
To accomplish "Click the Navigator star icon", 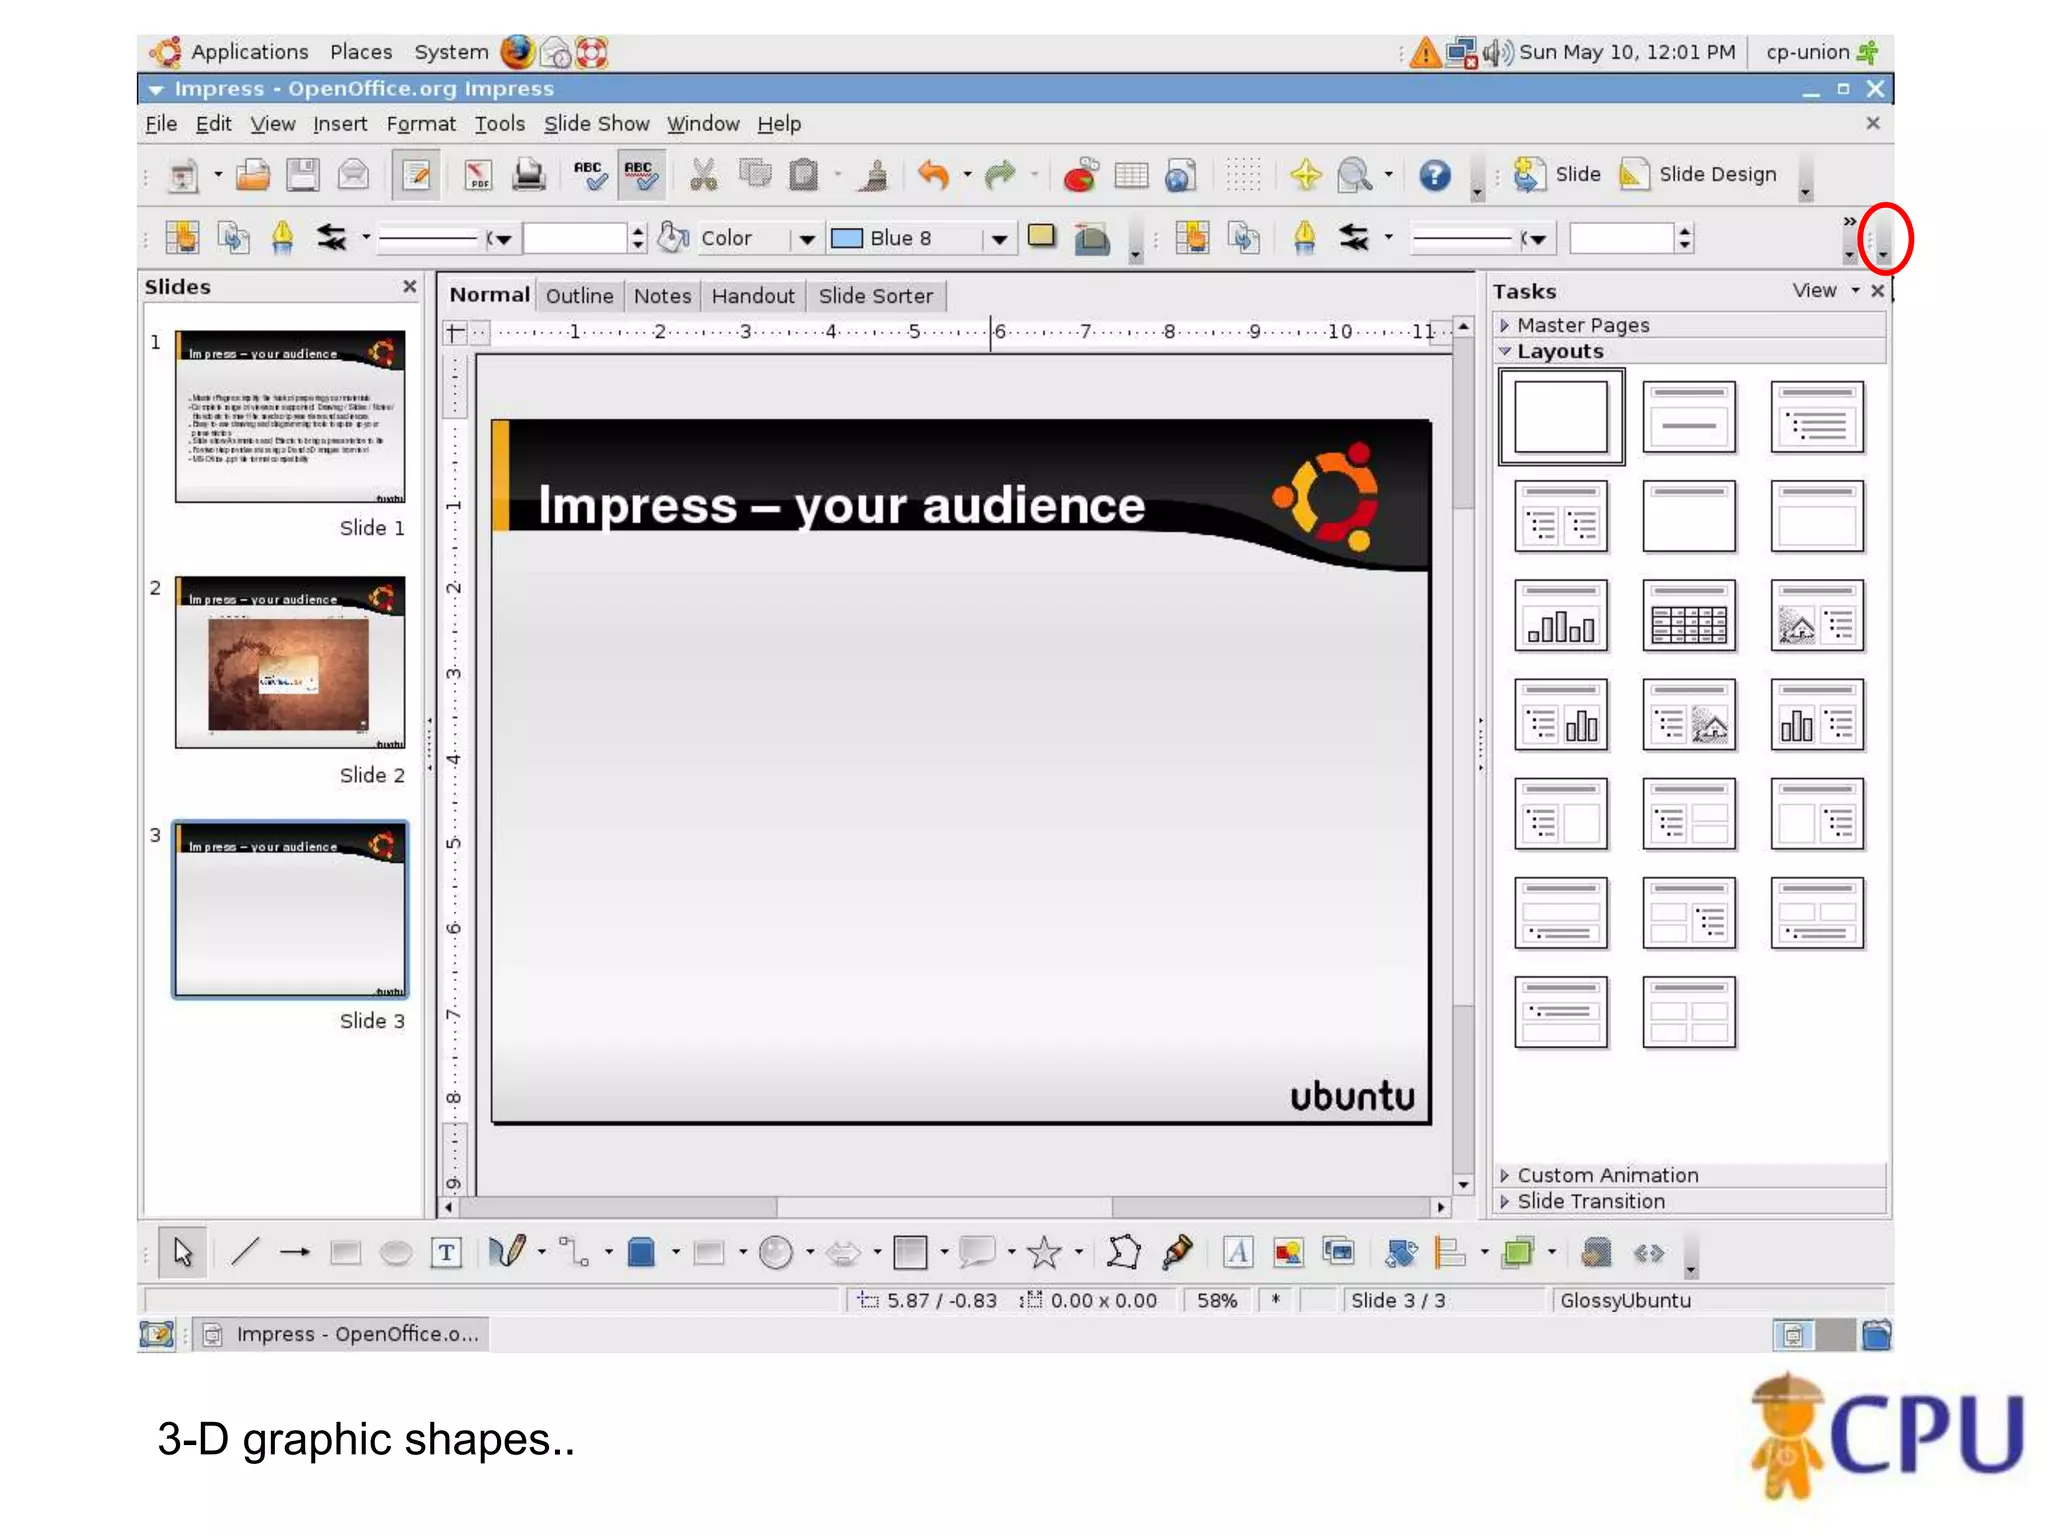I will click(1305, 176).
